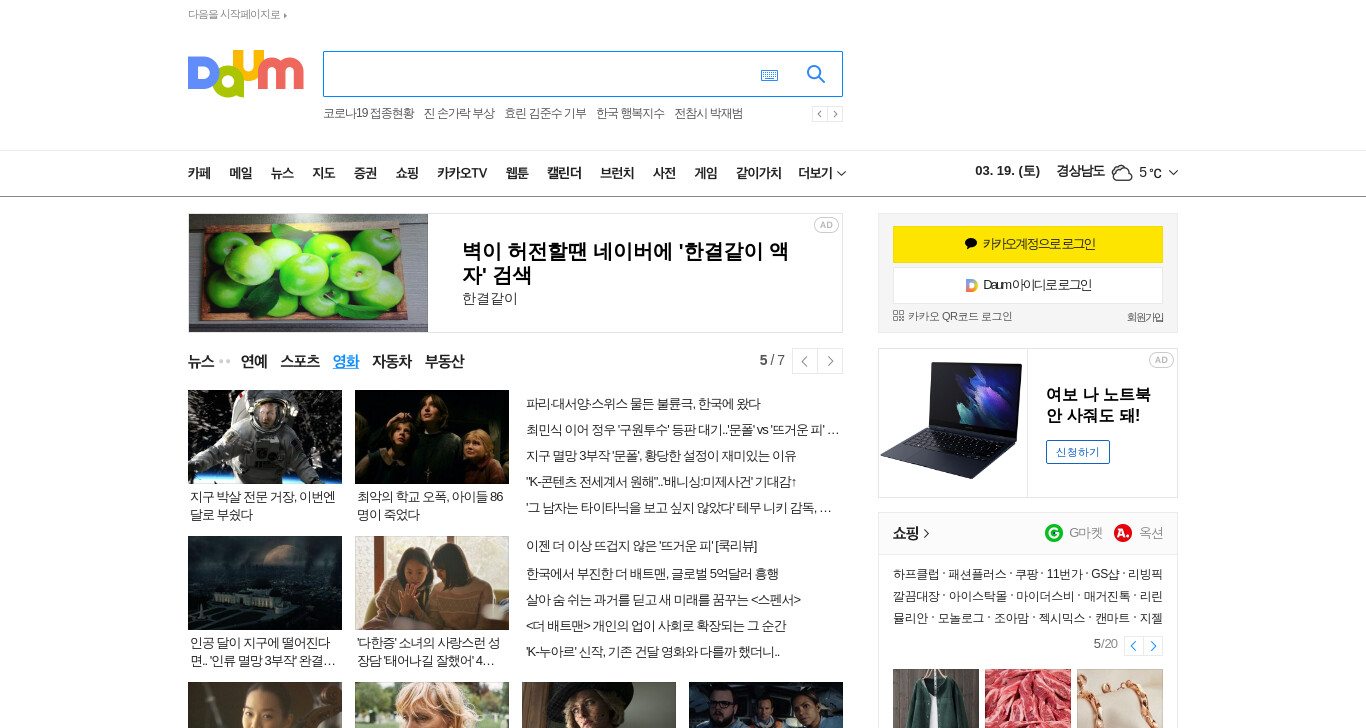Viewport: 1366px width, 728px height.
Task: Open the '다한증' 소녀 article thumbnail
Action: click(x=432, y=583)
